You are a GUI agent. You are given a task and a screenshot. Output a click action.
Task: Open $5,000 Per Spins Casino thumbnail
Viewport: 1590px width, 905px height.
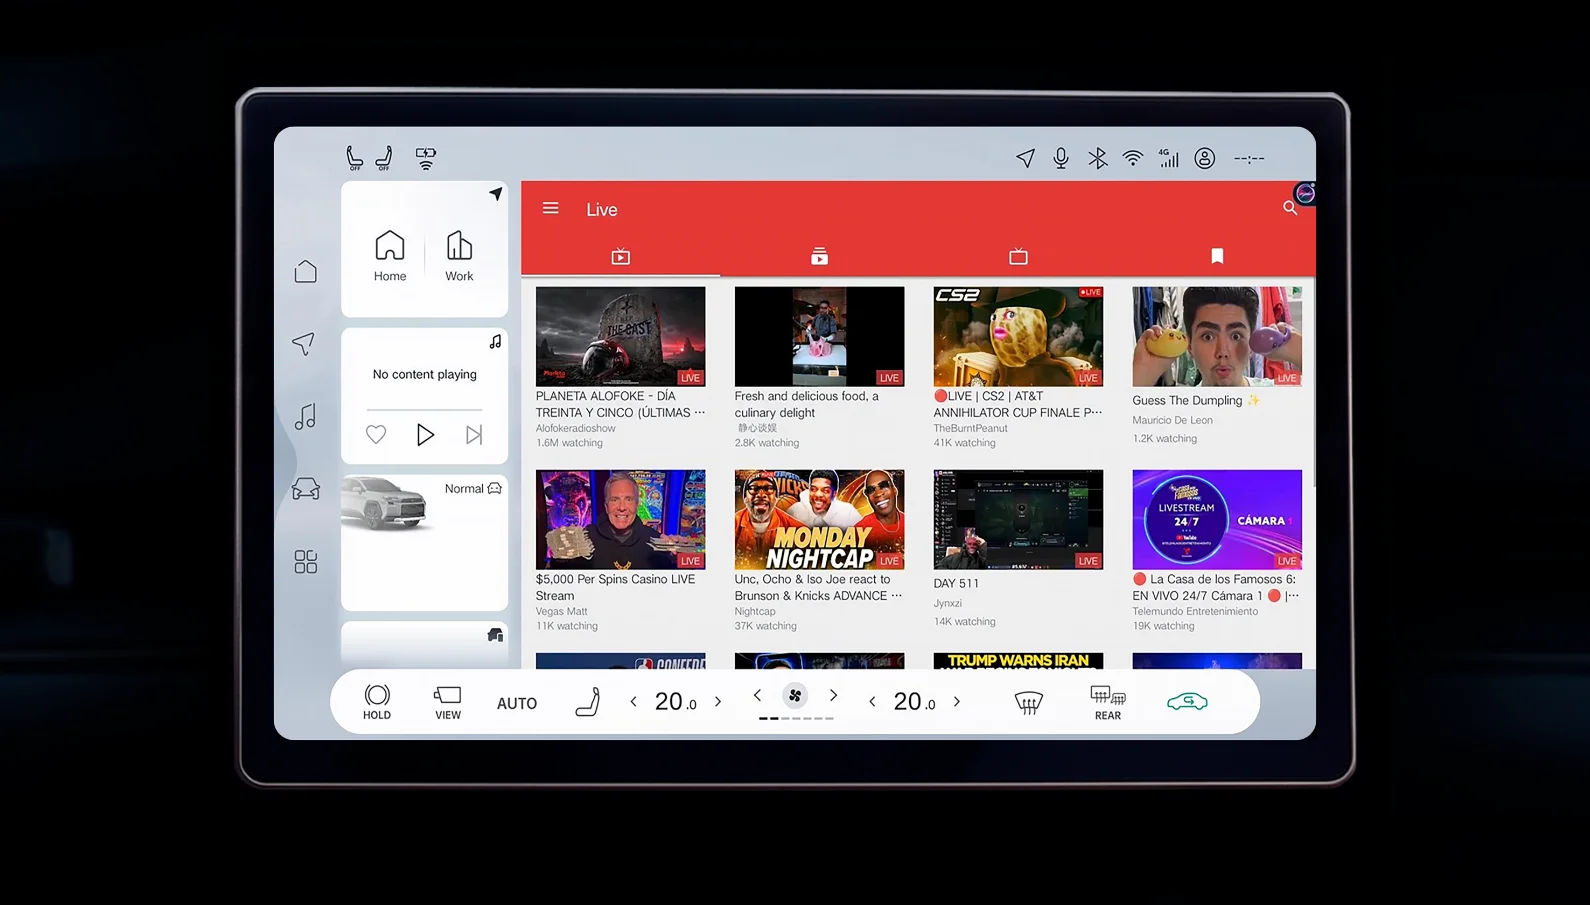point(620,519)
